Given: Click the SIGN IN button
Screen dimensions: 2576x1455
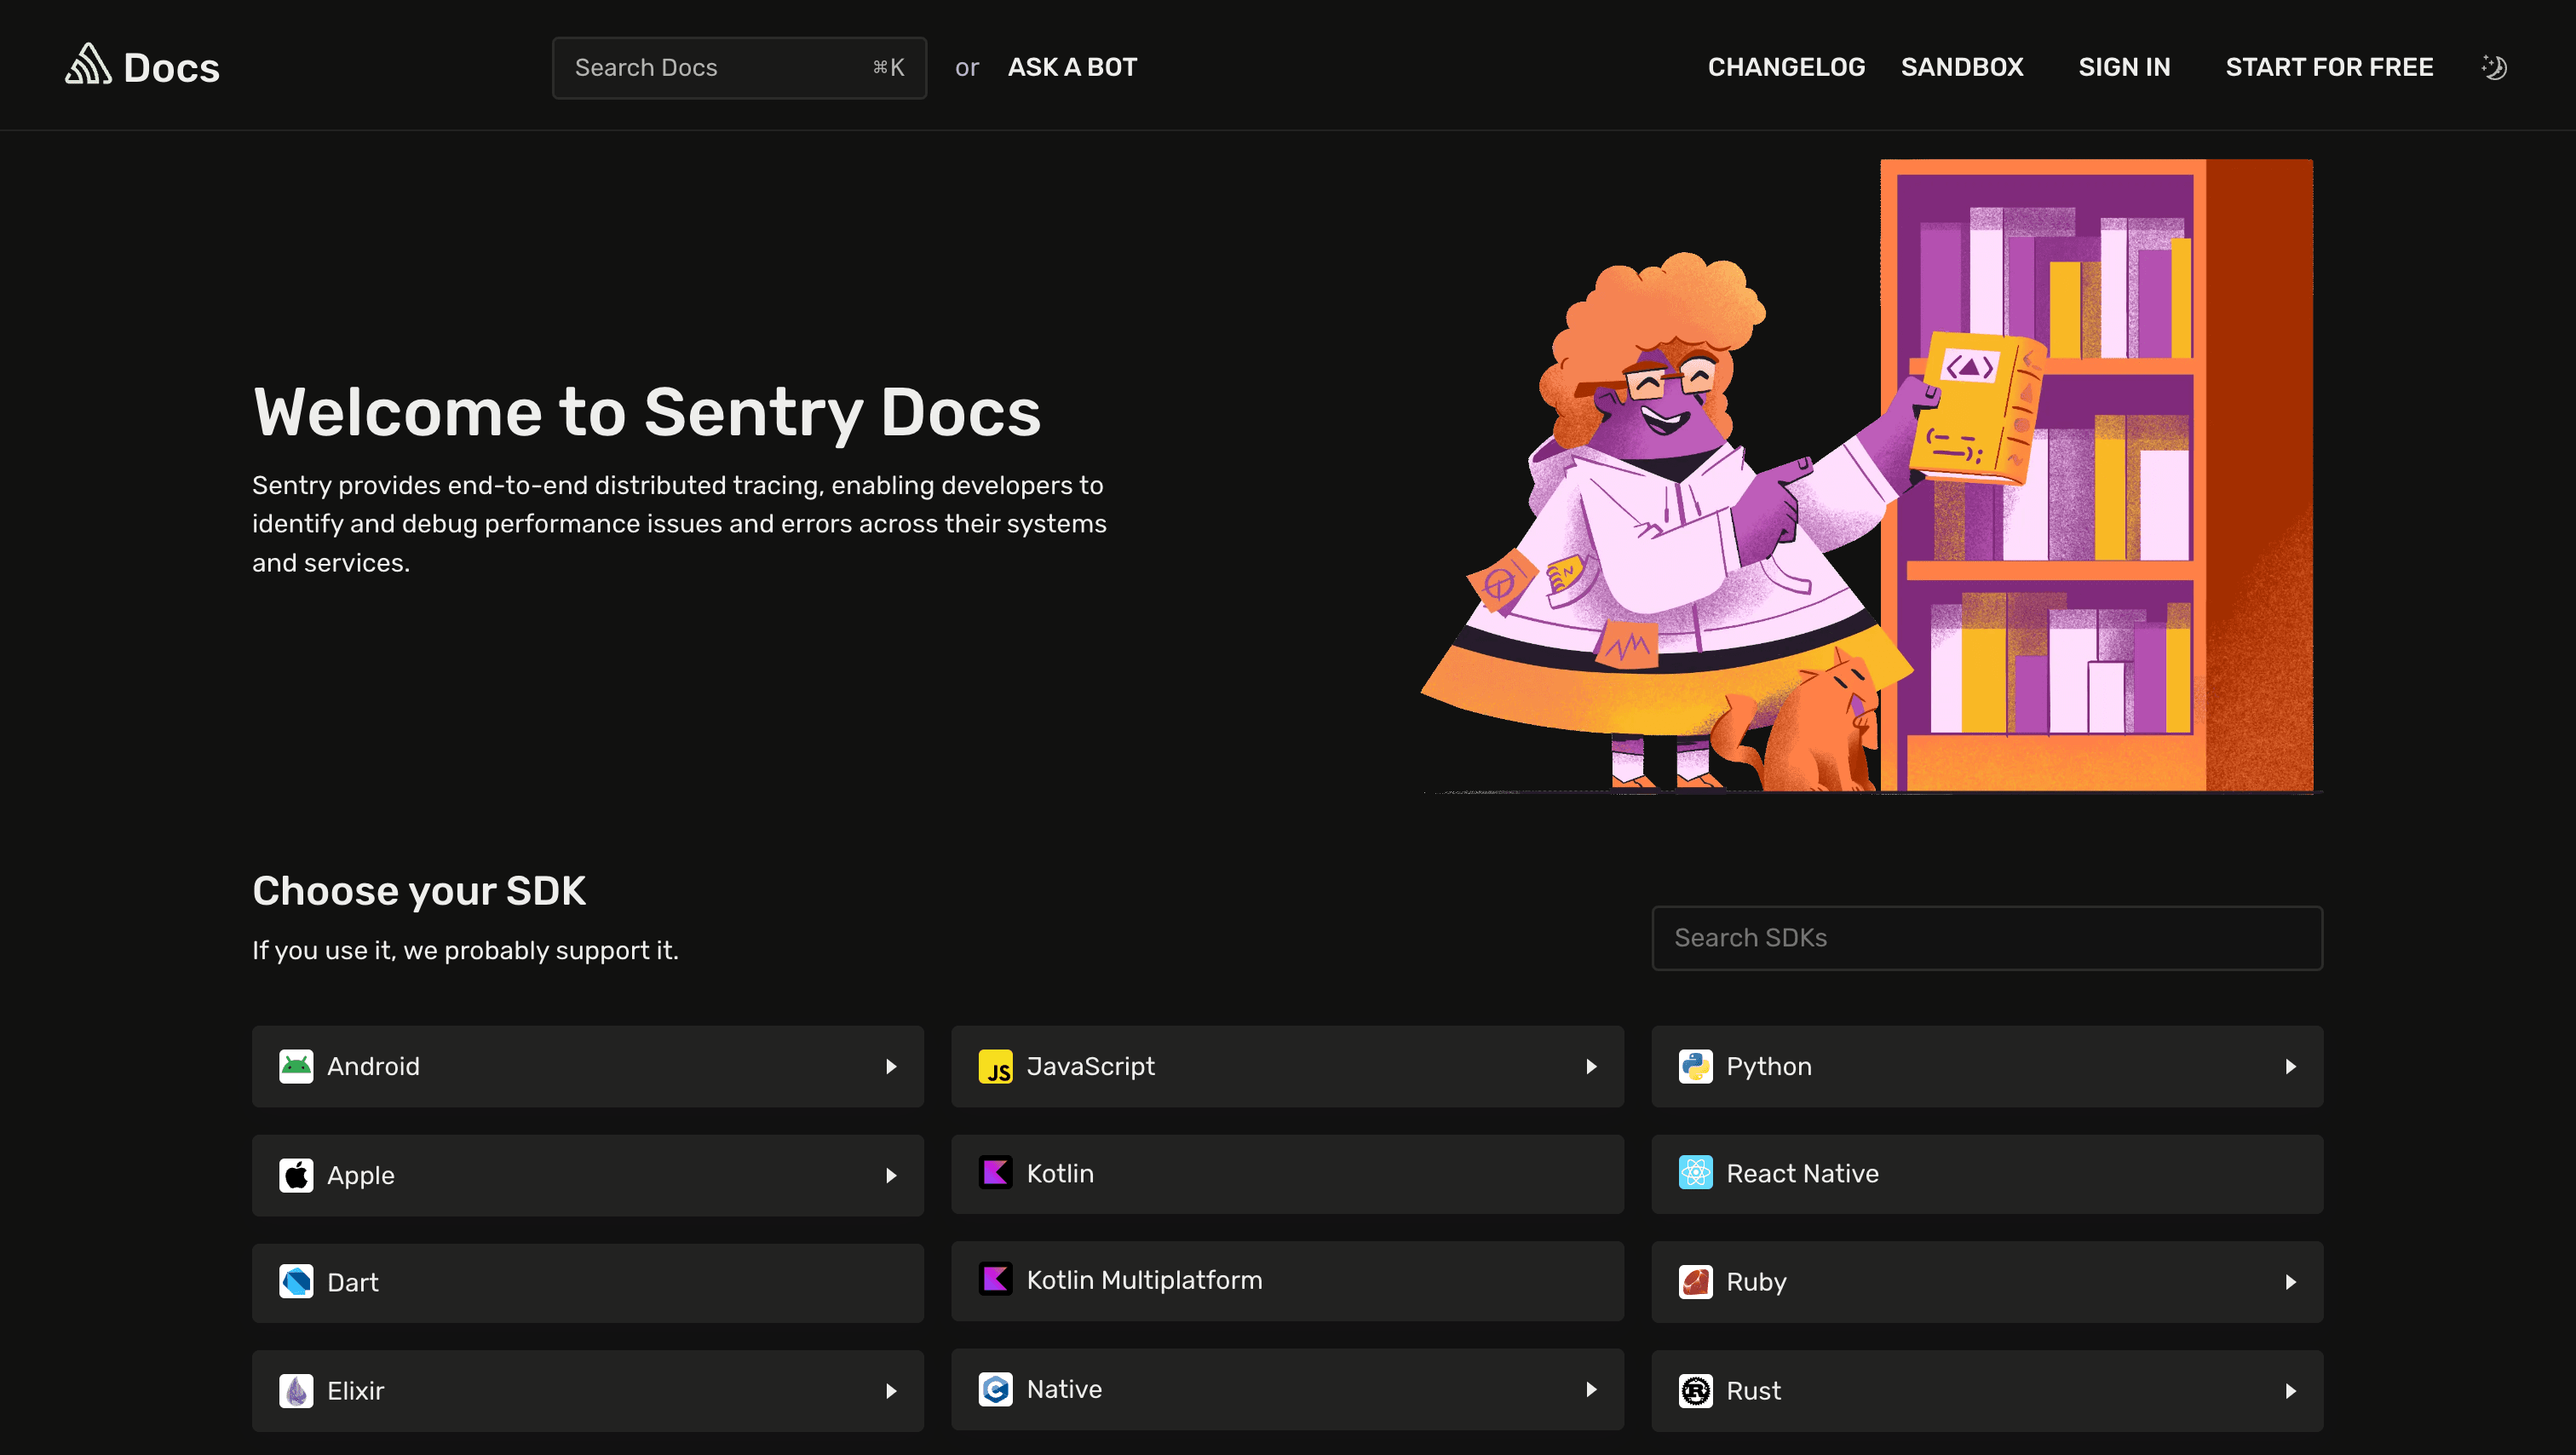Looking at the screenshot, I should 2125,67.
